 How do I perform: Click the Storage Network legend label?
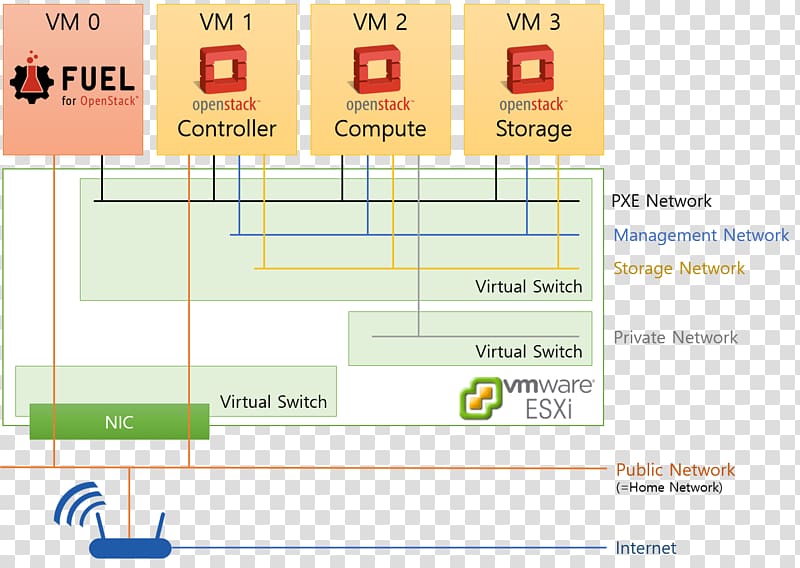679,269
